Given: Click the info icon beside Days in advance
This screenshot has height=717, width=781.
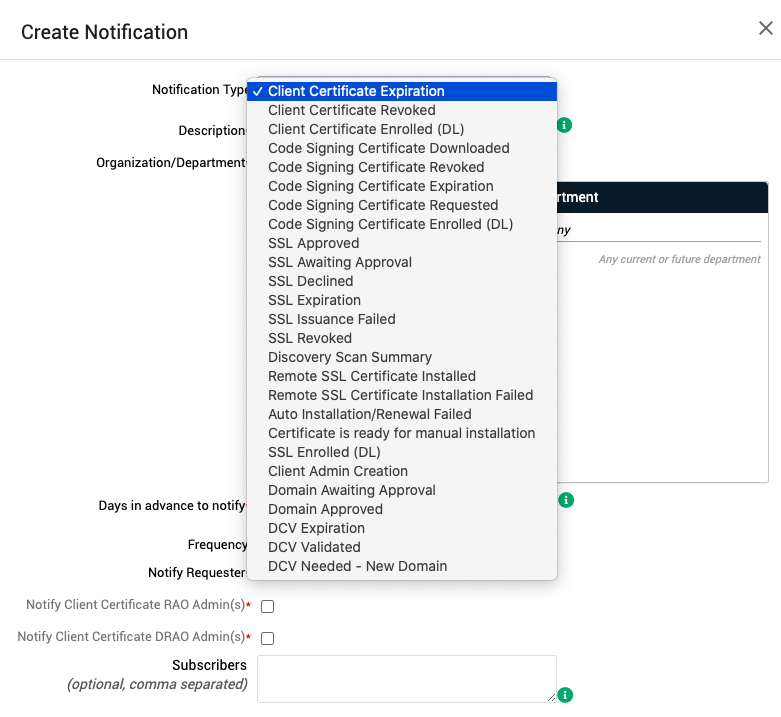Looking at the screenshot, I should 566,499.
